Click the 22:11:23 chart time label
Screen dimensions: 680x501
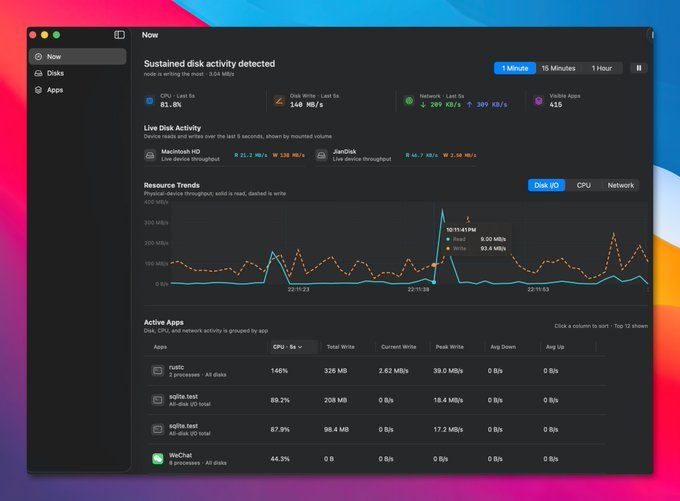tap(298, 289)
